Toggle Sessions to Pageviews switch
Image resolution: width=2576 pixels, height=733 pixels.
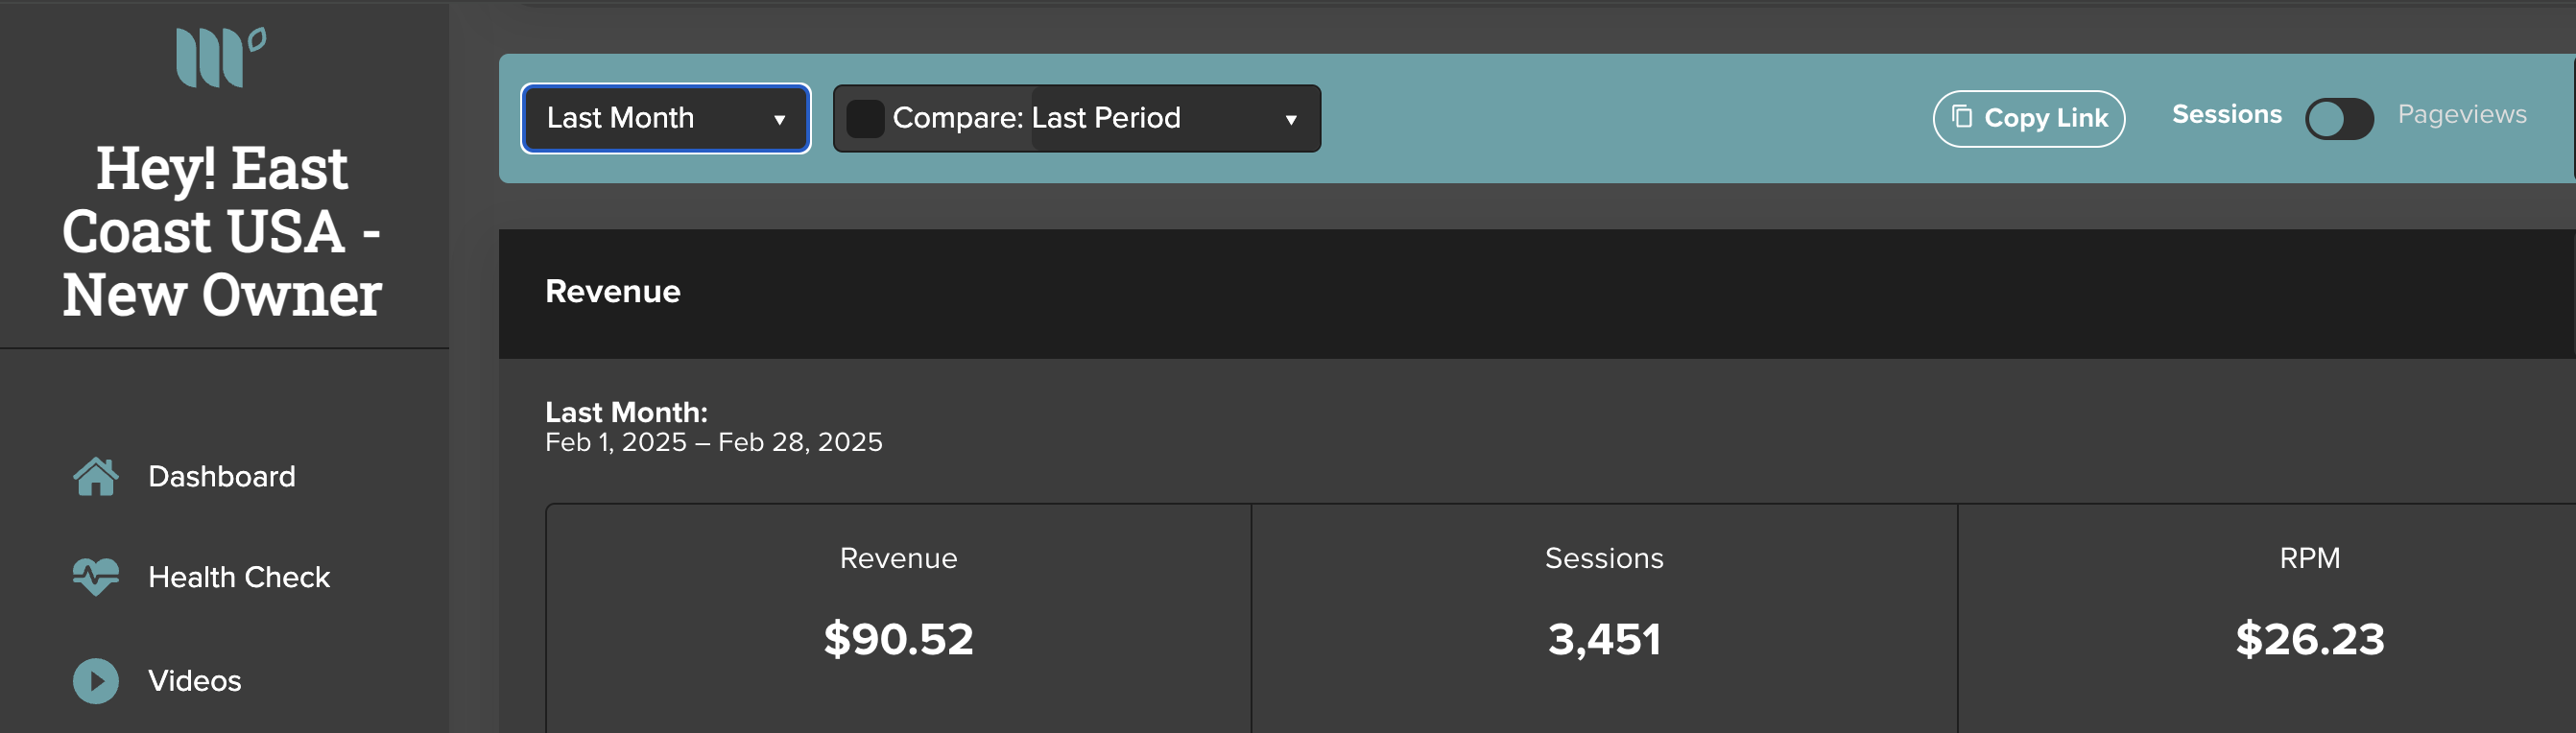[x=2339, y=119]
